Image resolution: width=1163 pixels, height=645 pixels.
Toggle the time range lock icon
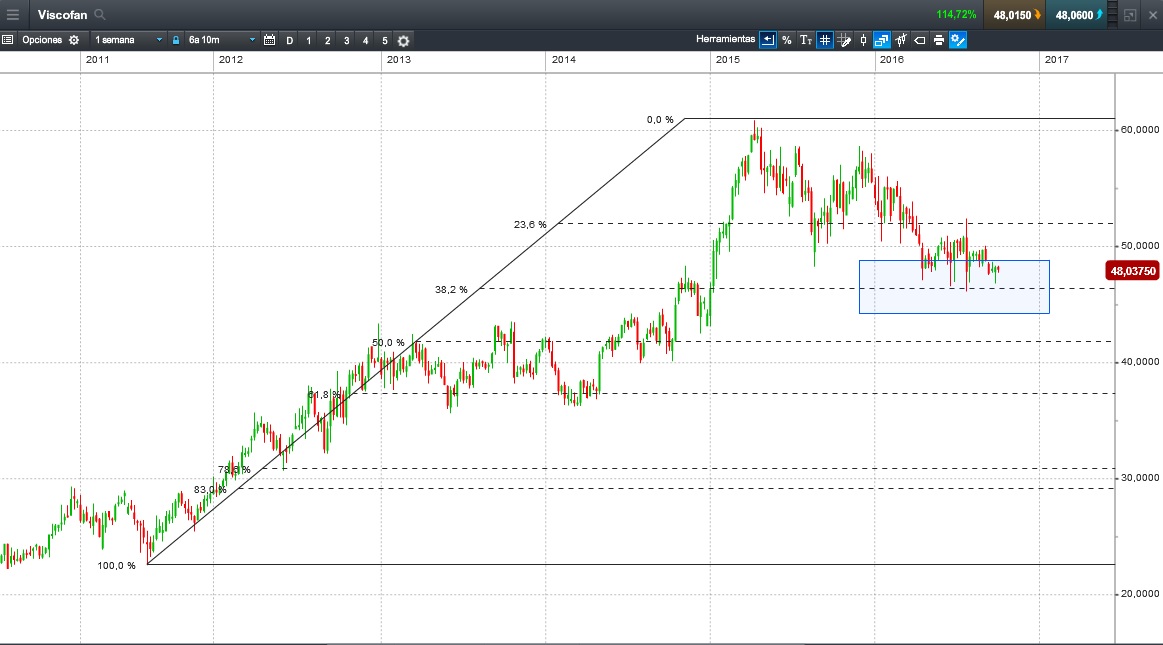[176, 40]
